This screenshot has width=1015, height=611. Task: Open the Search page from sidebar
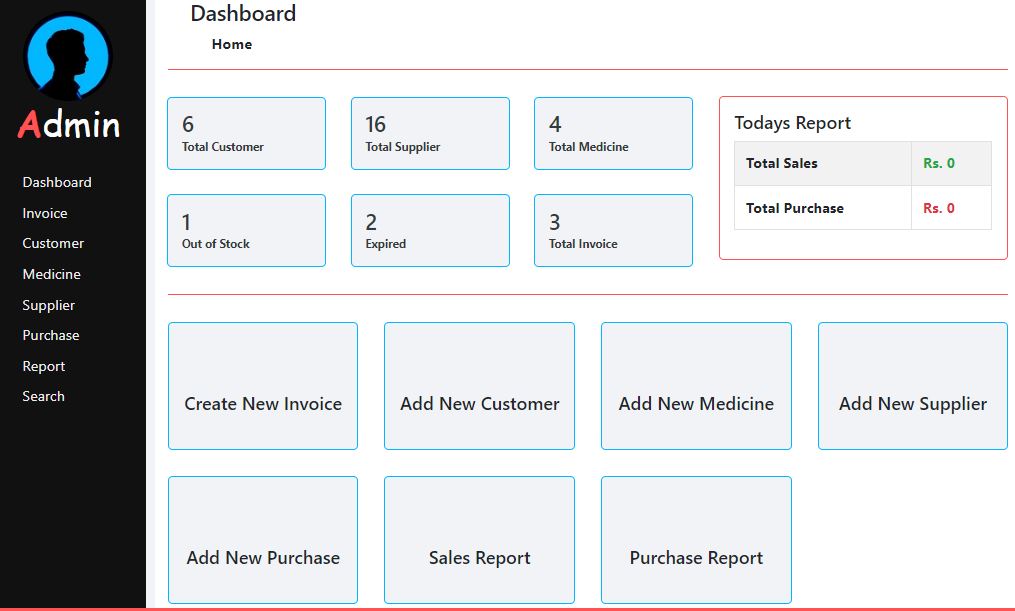pos(43,396)
